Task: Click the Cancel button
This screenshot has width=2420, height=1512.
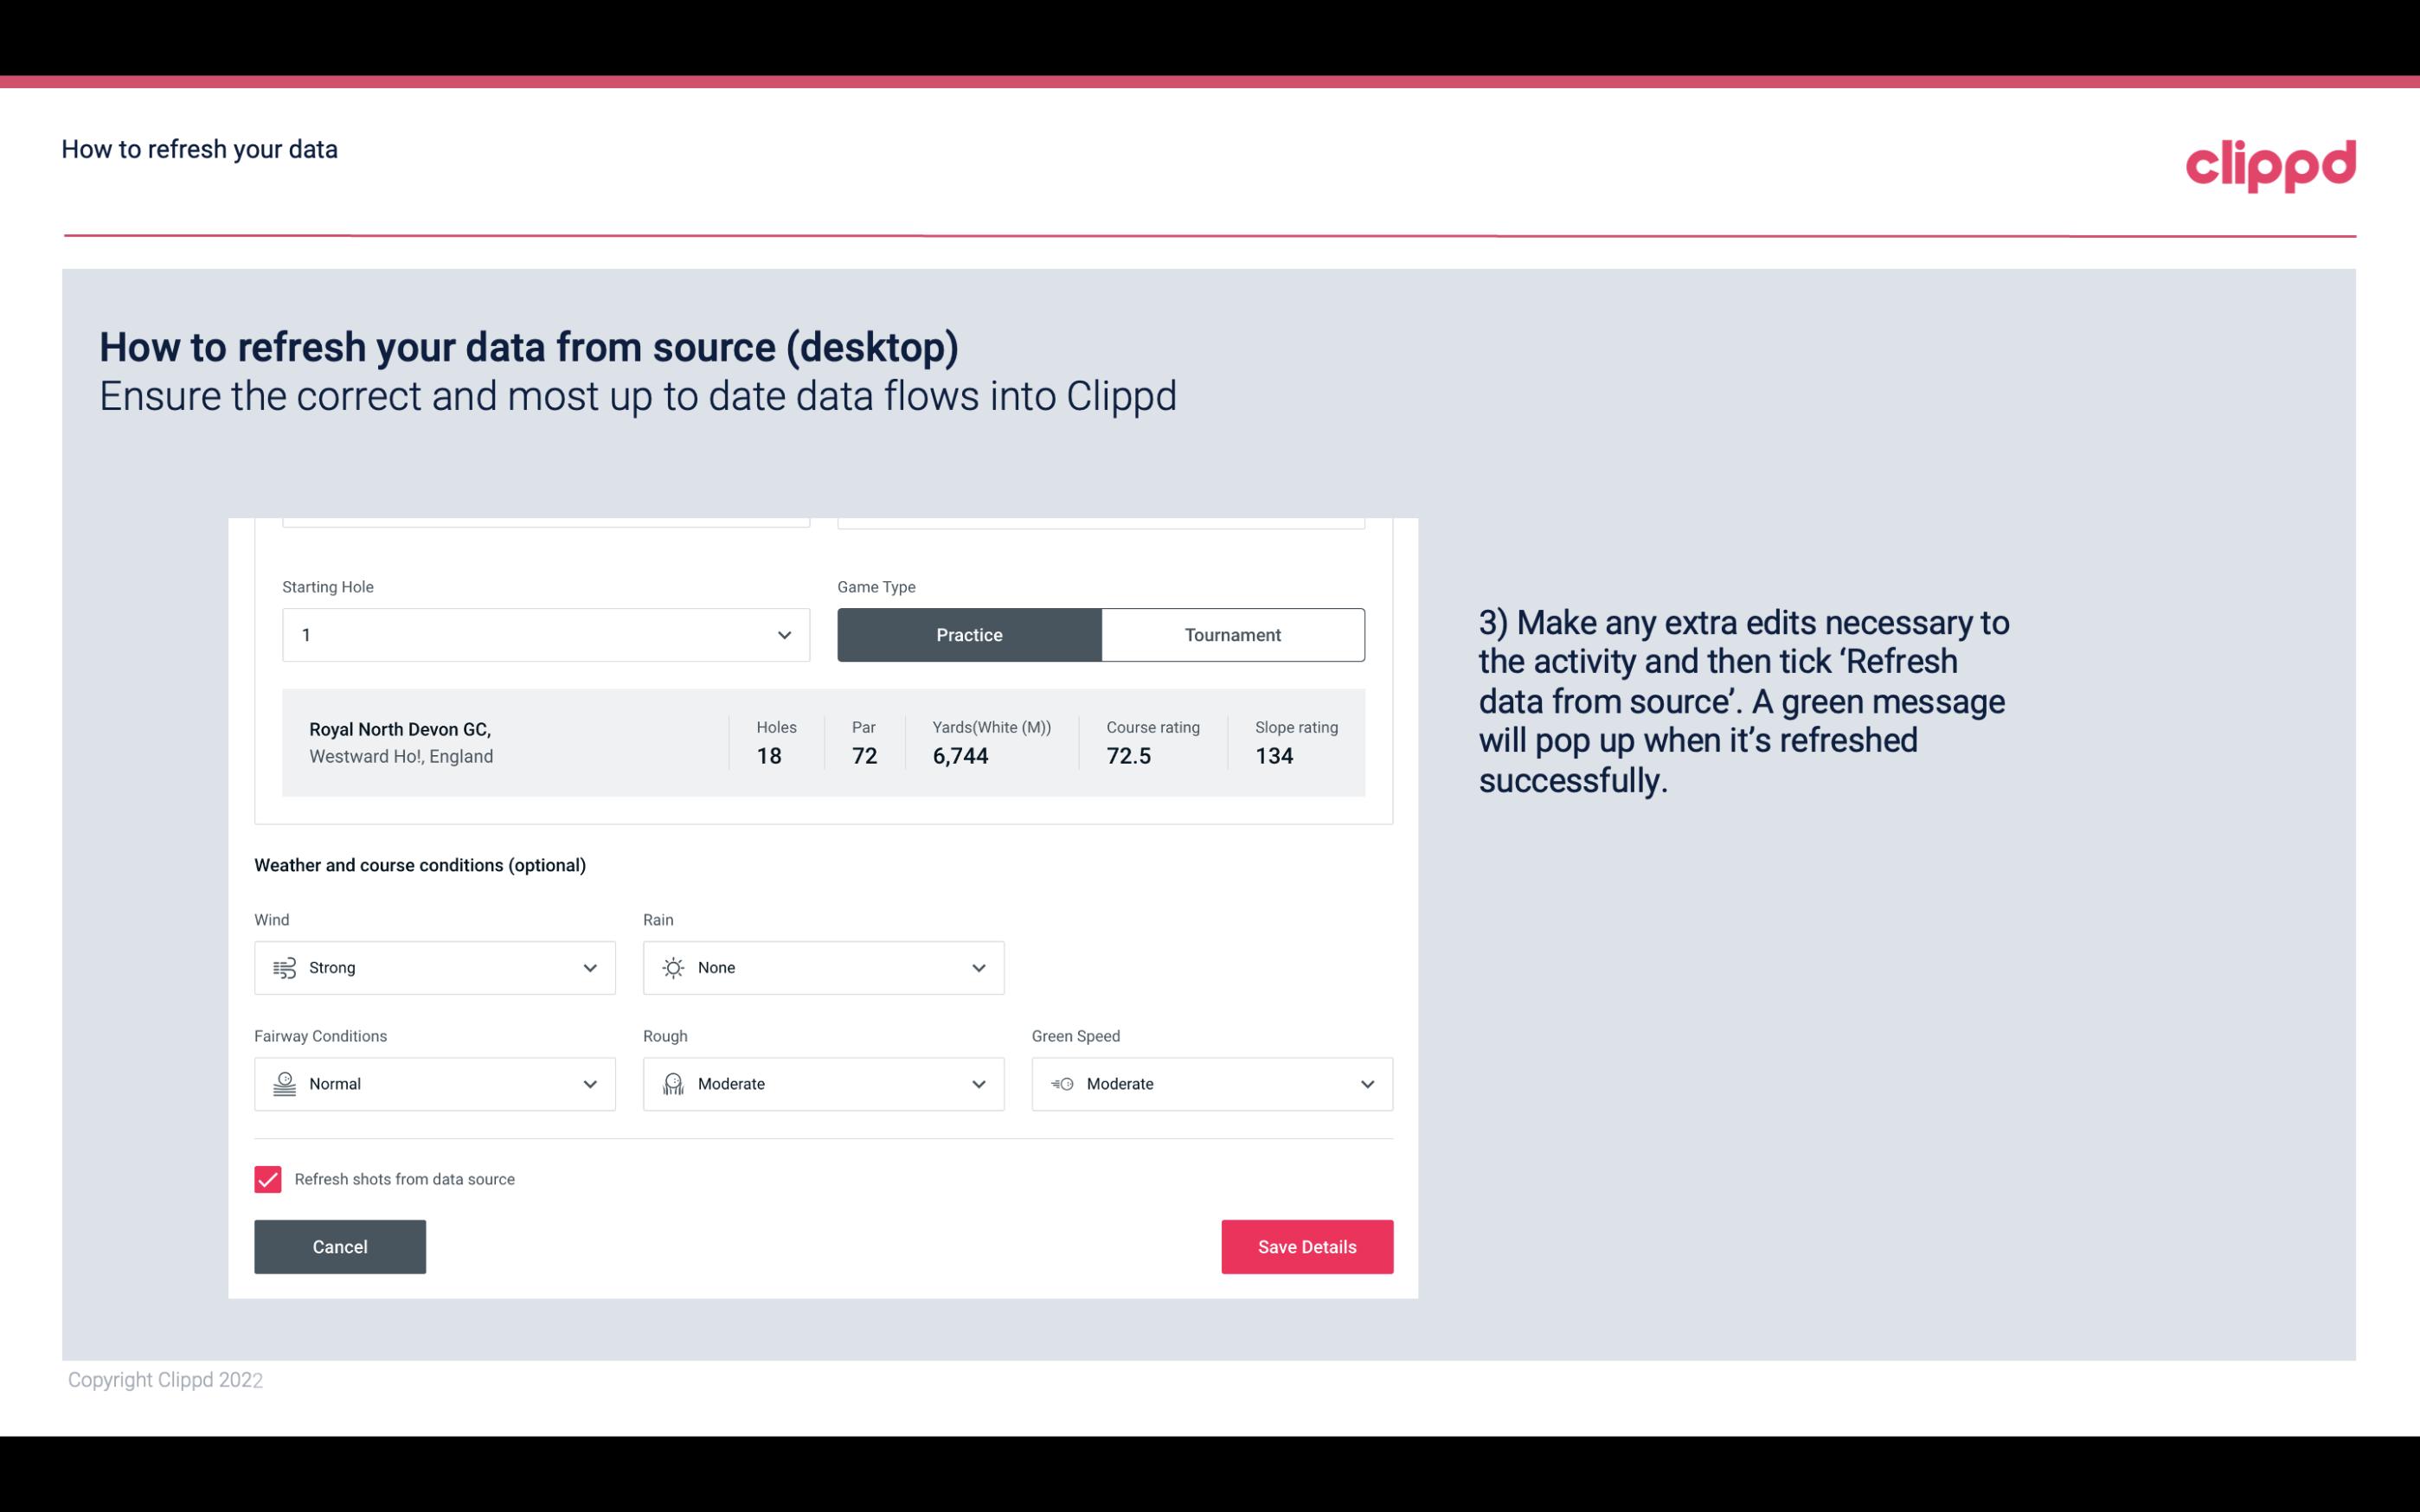Action: click(x=338, y=1246)
